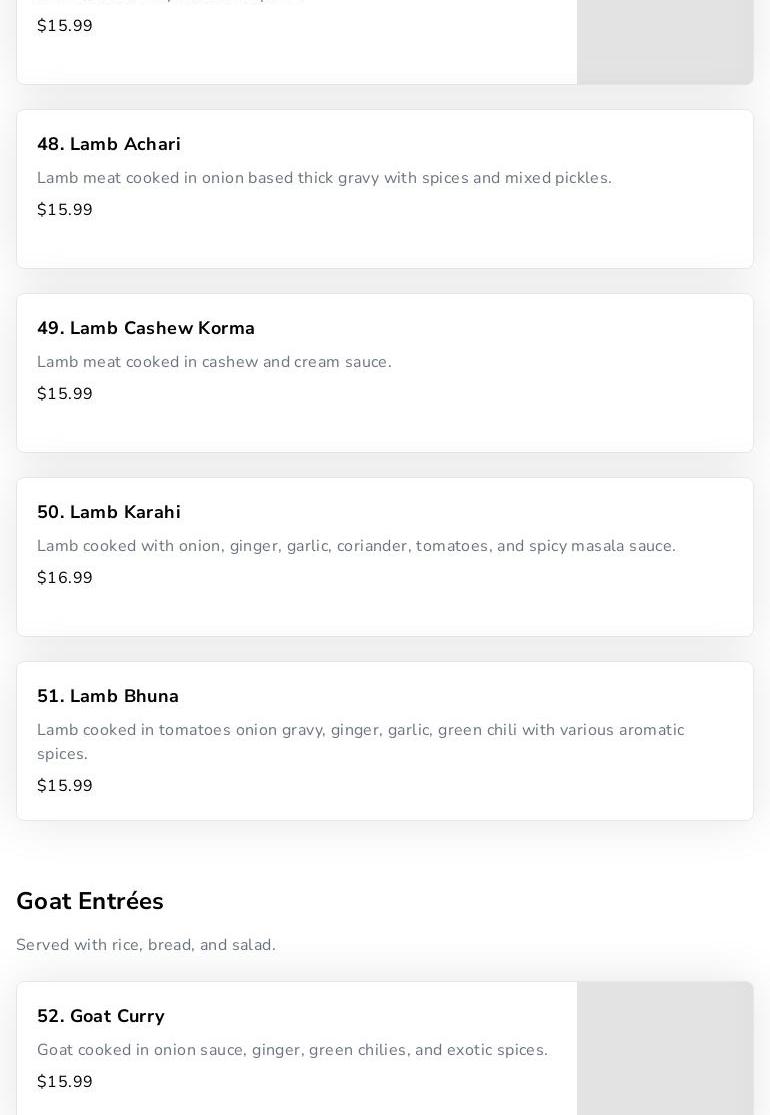The height and width of the screenshot is (1115, 770).
Task: Click the $15.99 price under Lamb Cashew Korma
Action: click(65, 393)
